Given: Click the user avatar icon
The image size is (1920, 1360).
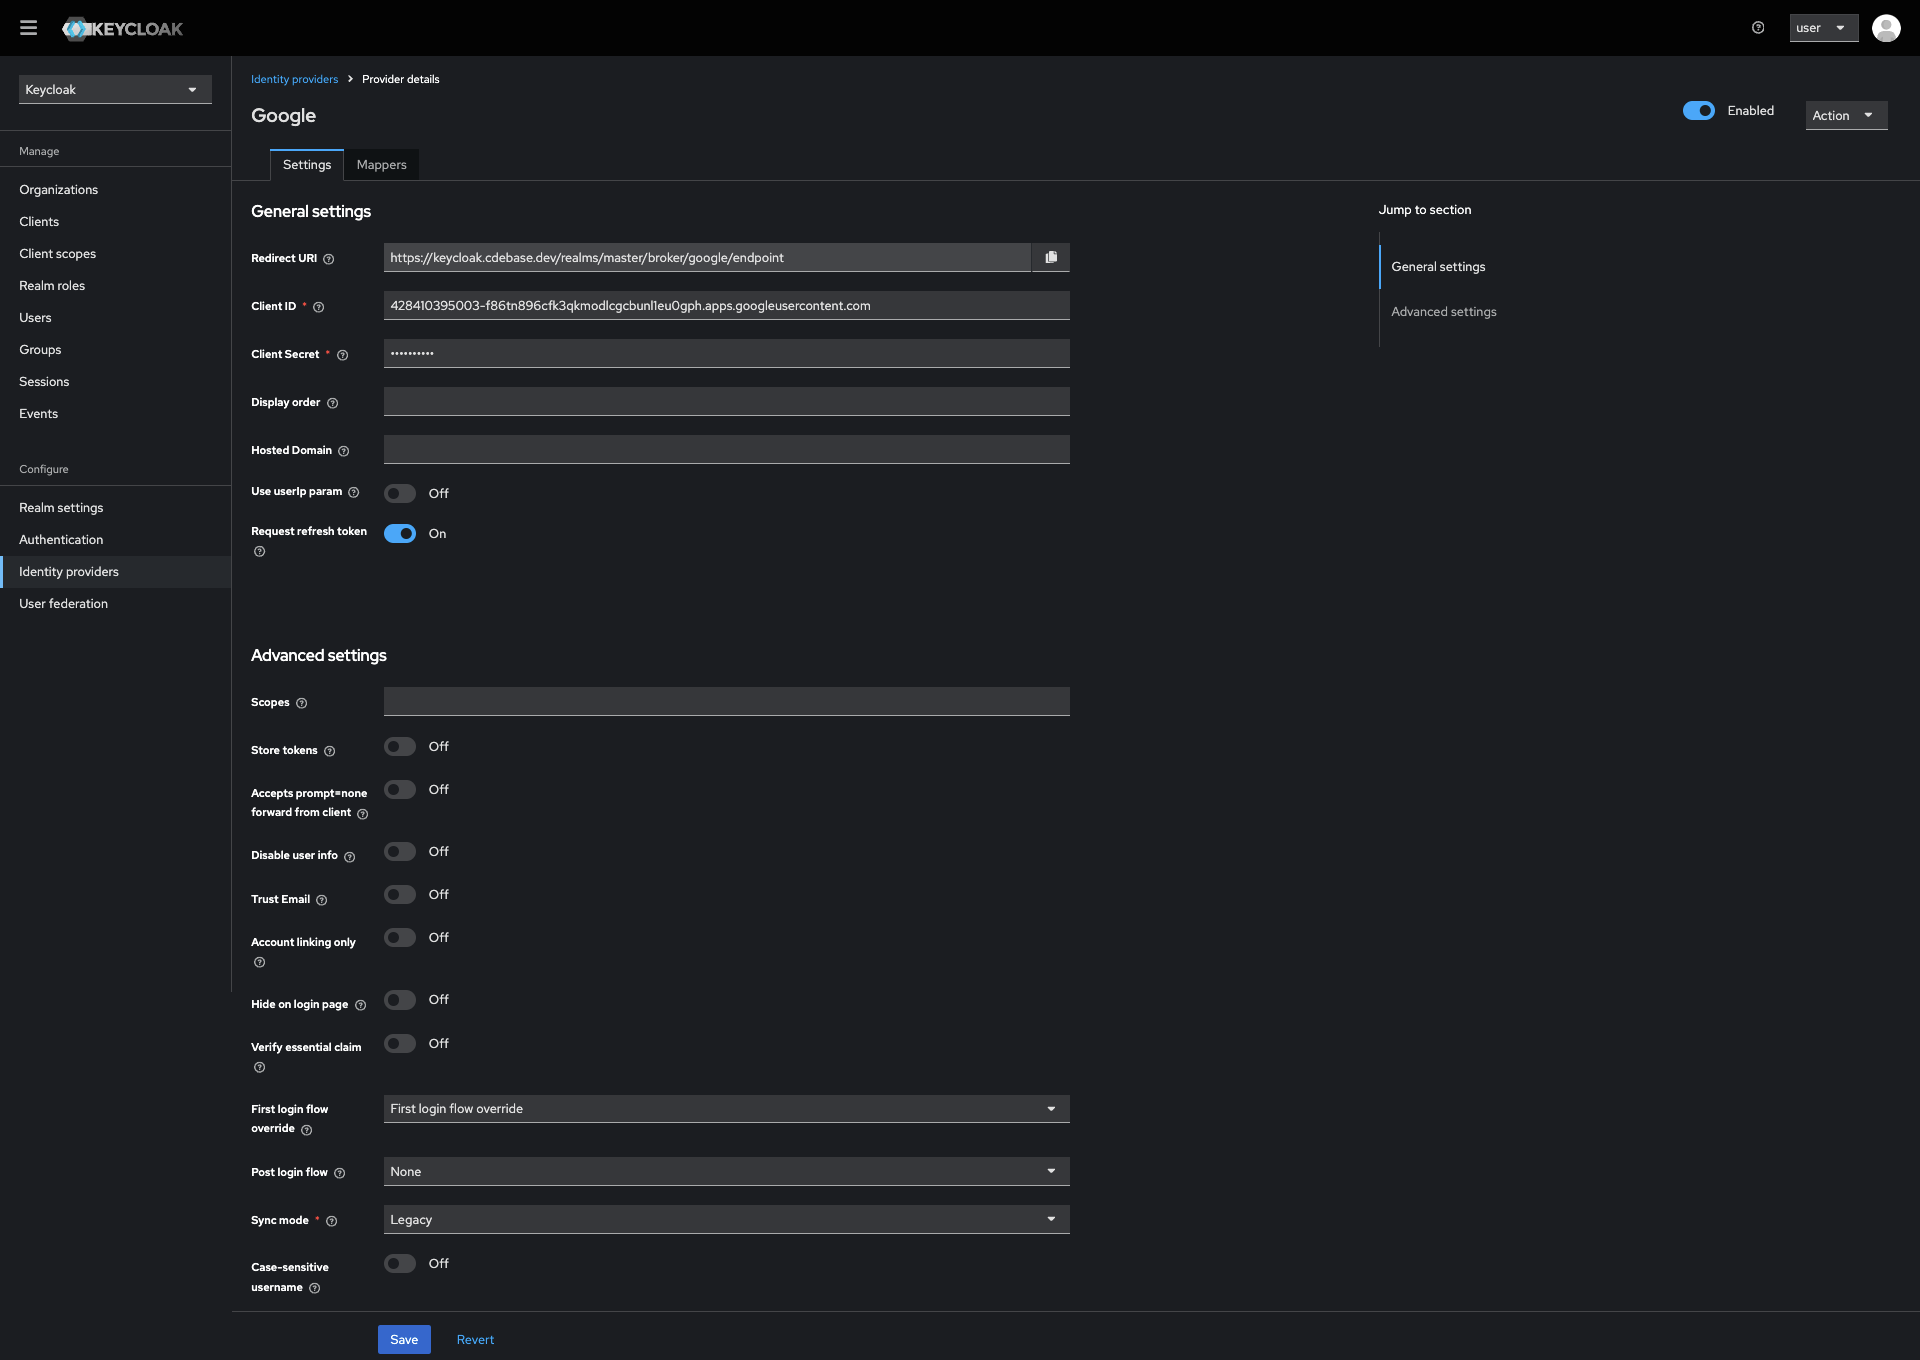Looking at the screenshot, I should point(1886,28).
